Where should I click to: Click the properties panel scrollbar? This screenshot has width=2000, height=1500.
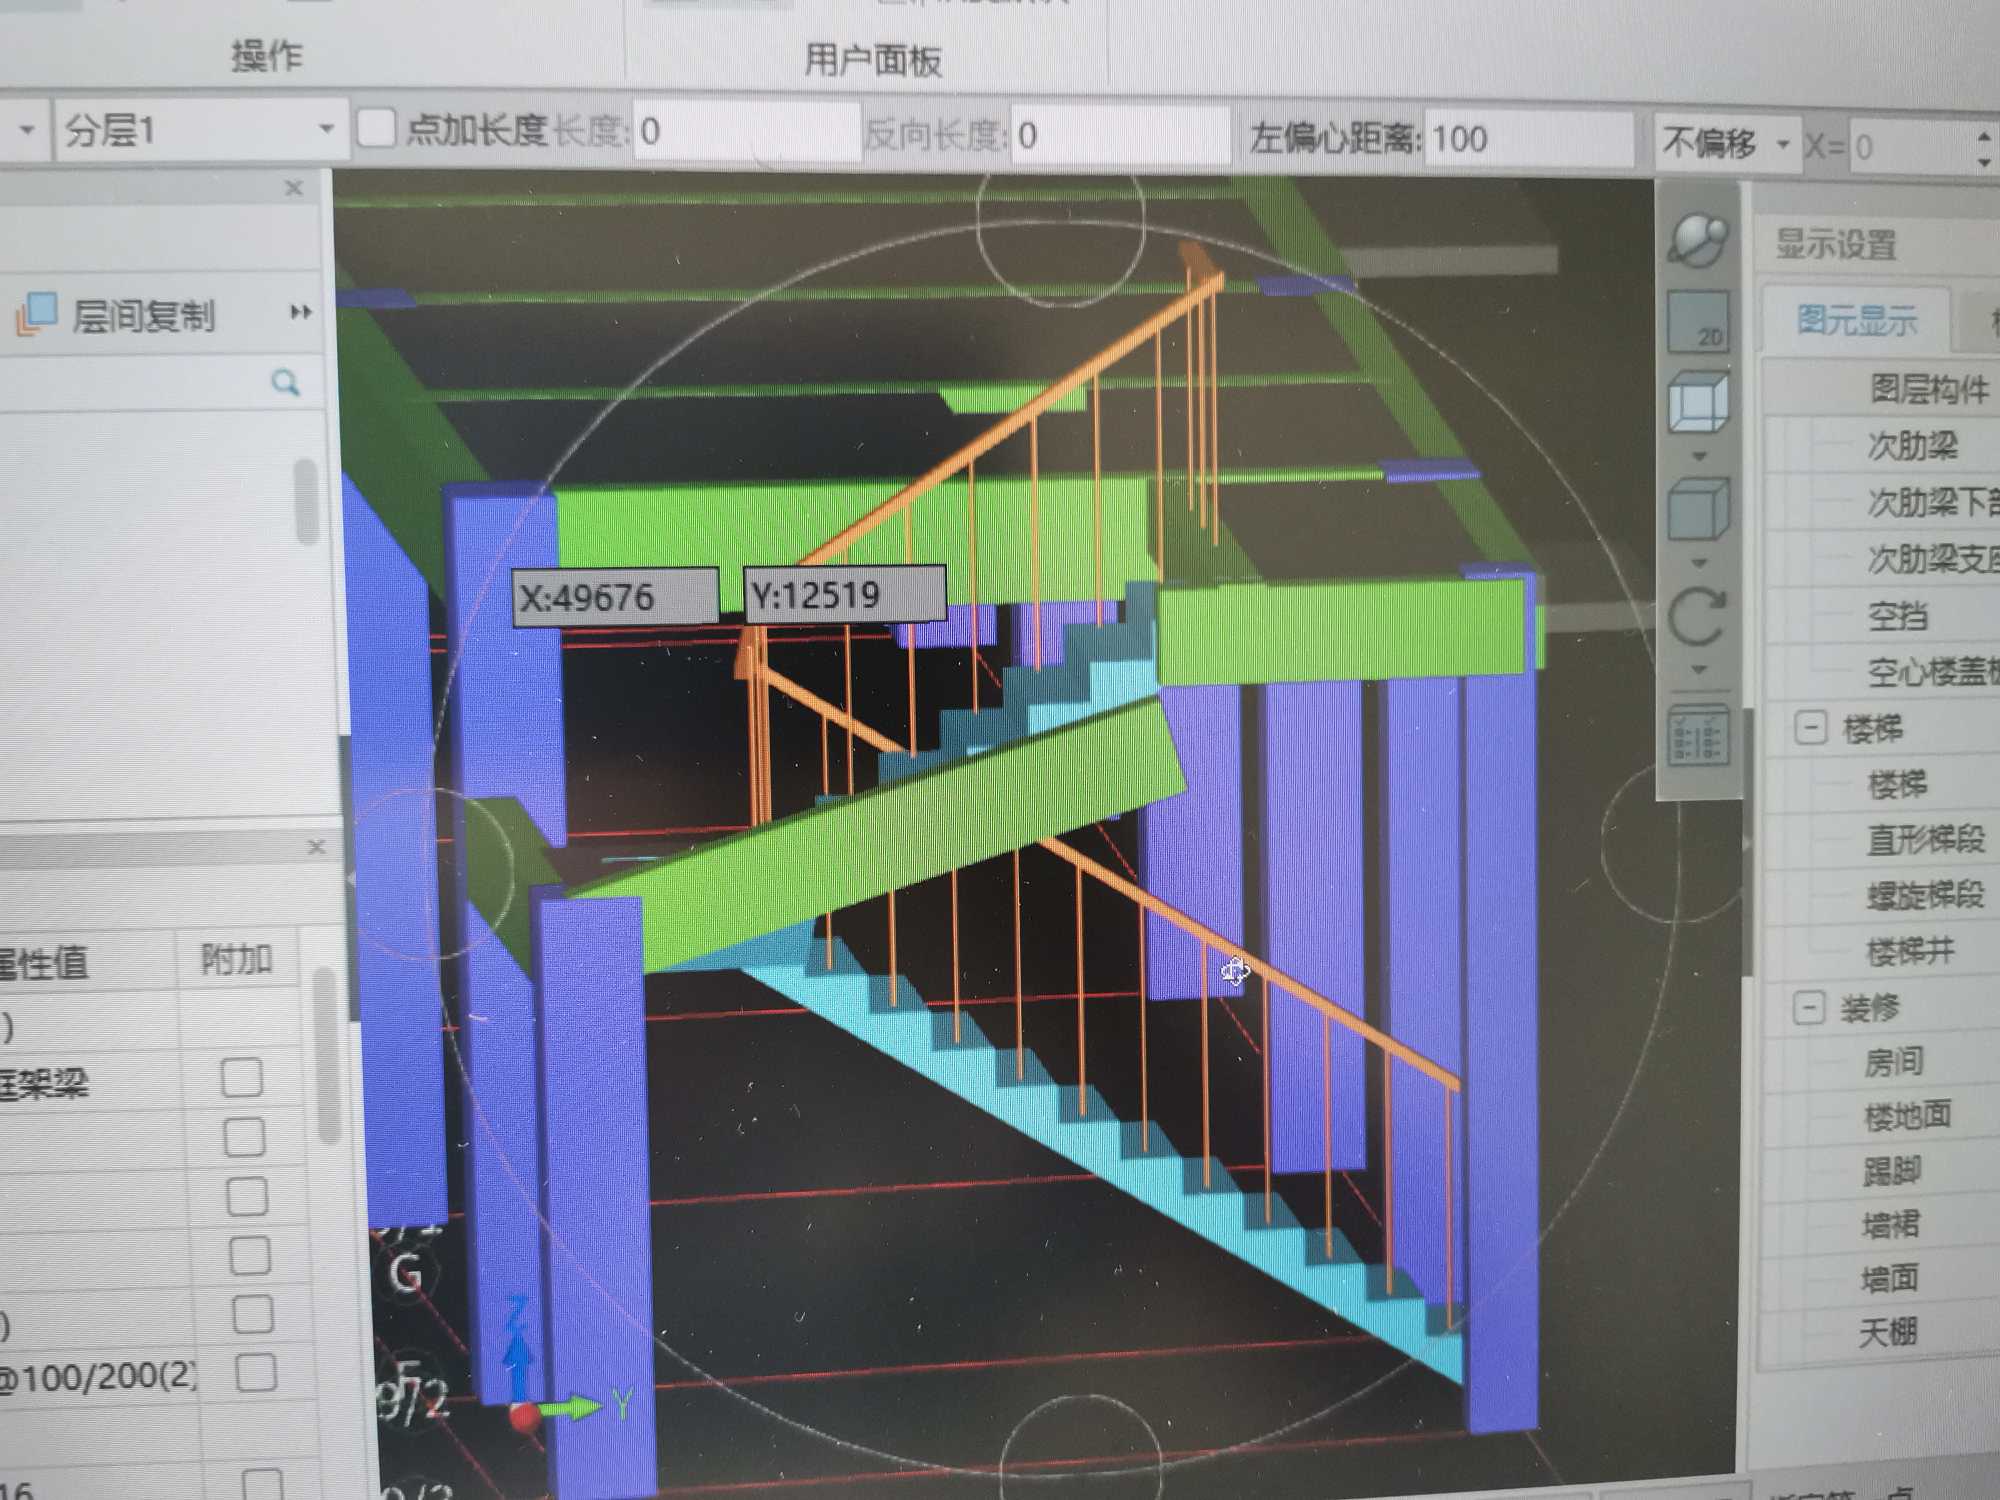pos(327,1055)
